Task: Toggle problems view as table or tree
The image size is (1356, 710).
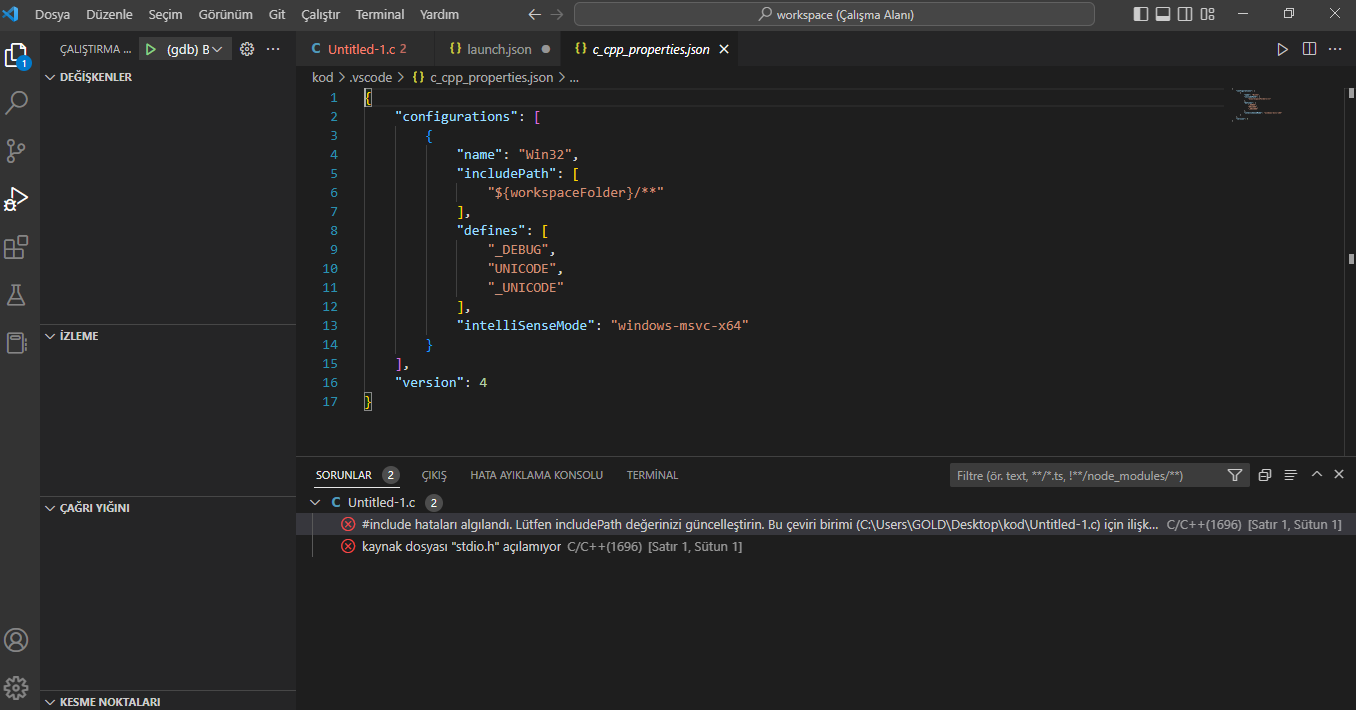Action: [x=1291, y=475]
